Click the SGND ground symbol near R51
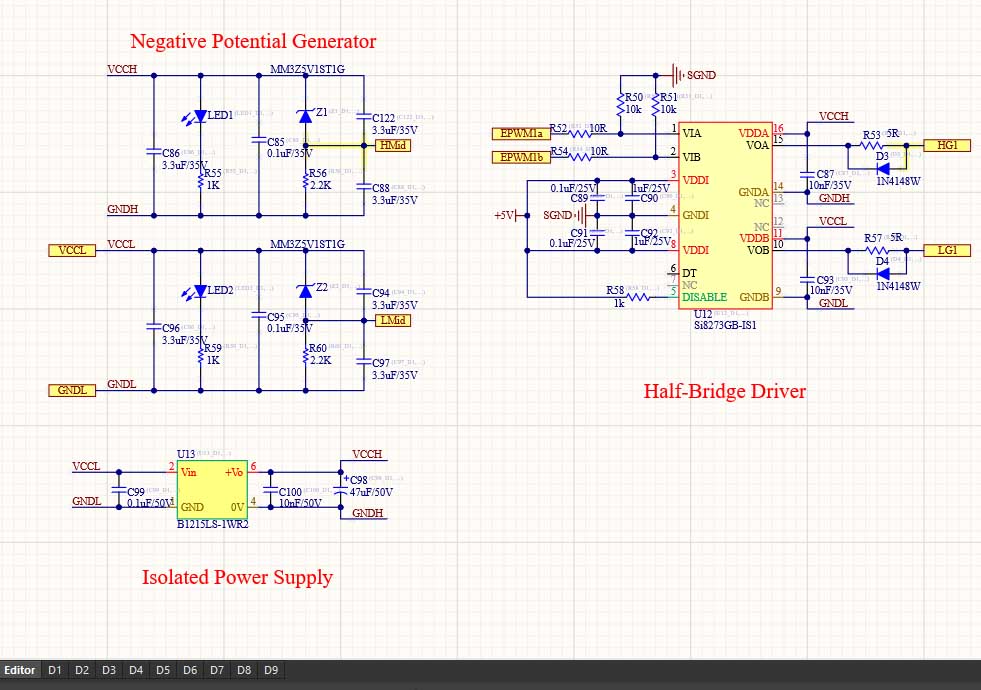This screenshot has height=690, width=981. [x=679, y=75]
